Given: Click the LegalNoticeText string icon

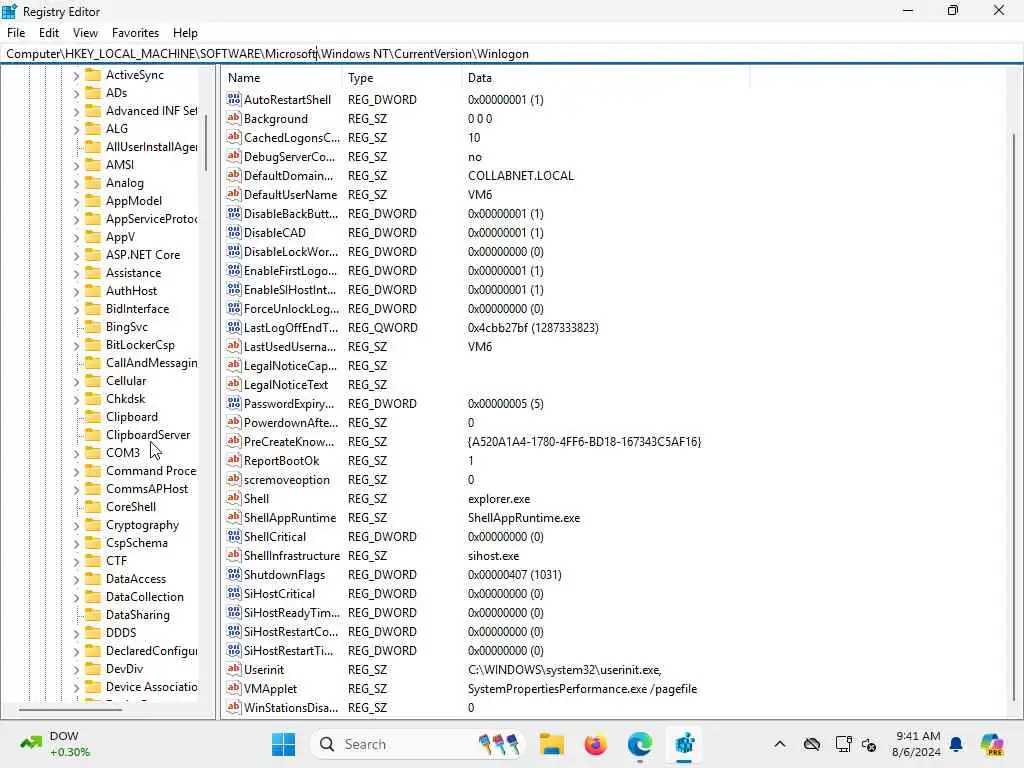Looking at the screenshot, I should [234, 384].
